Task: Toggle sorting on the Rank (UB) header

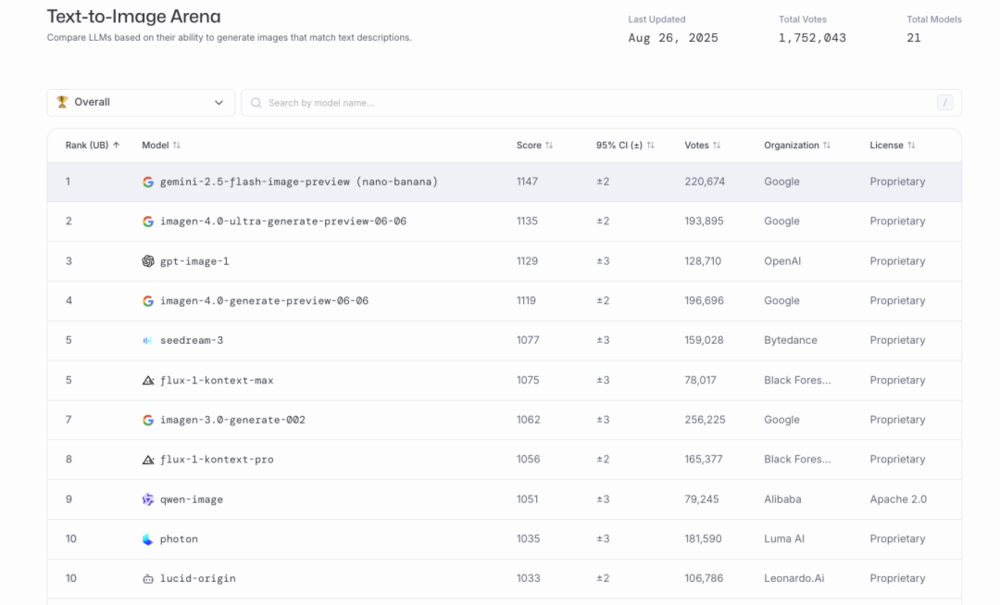Action: (x=92, y=145)
